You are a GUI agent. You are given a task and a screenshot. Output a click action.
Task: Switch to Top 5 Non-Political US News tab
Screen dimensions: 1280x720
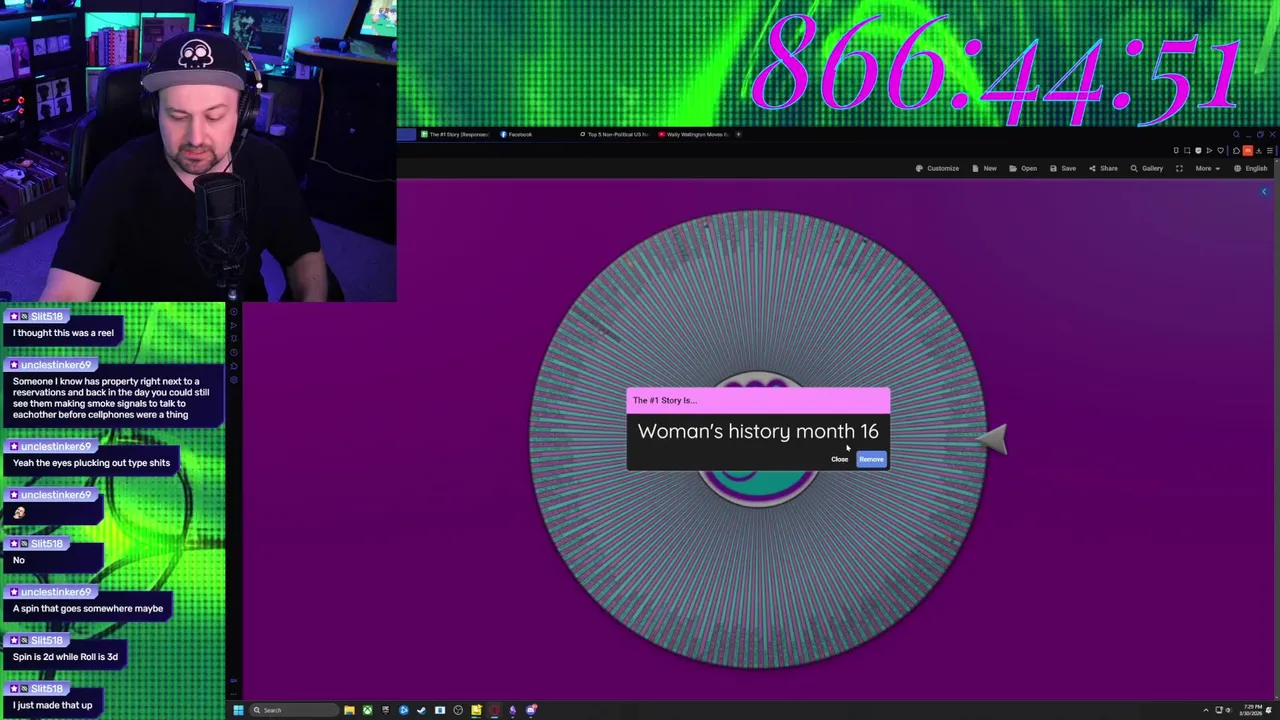click(x=614, y=134)
